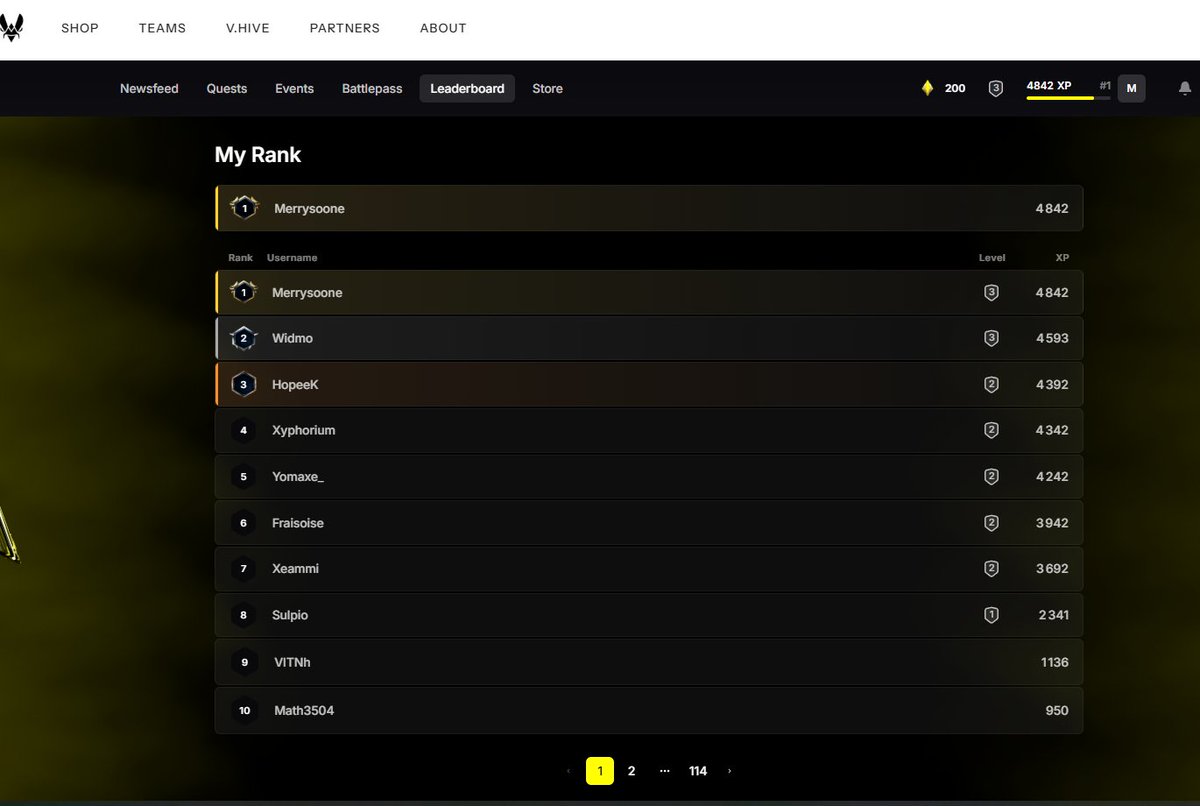The width and height of the screenshot is (1200, 806).
Task: Click Fraisoise's rank 6 circle
Action: tap(243, 523)
